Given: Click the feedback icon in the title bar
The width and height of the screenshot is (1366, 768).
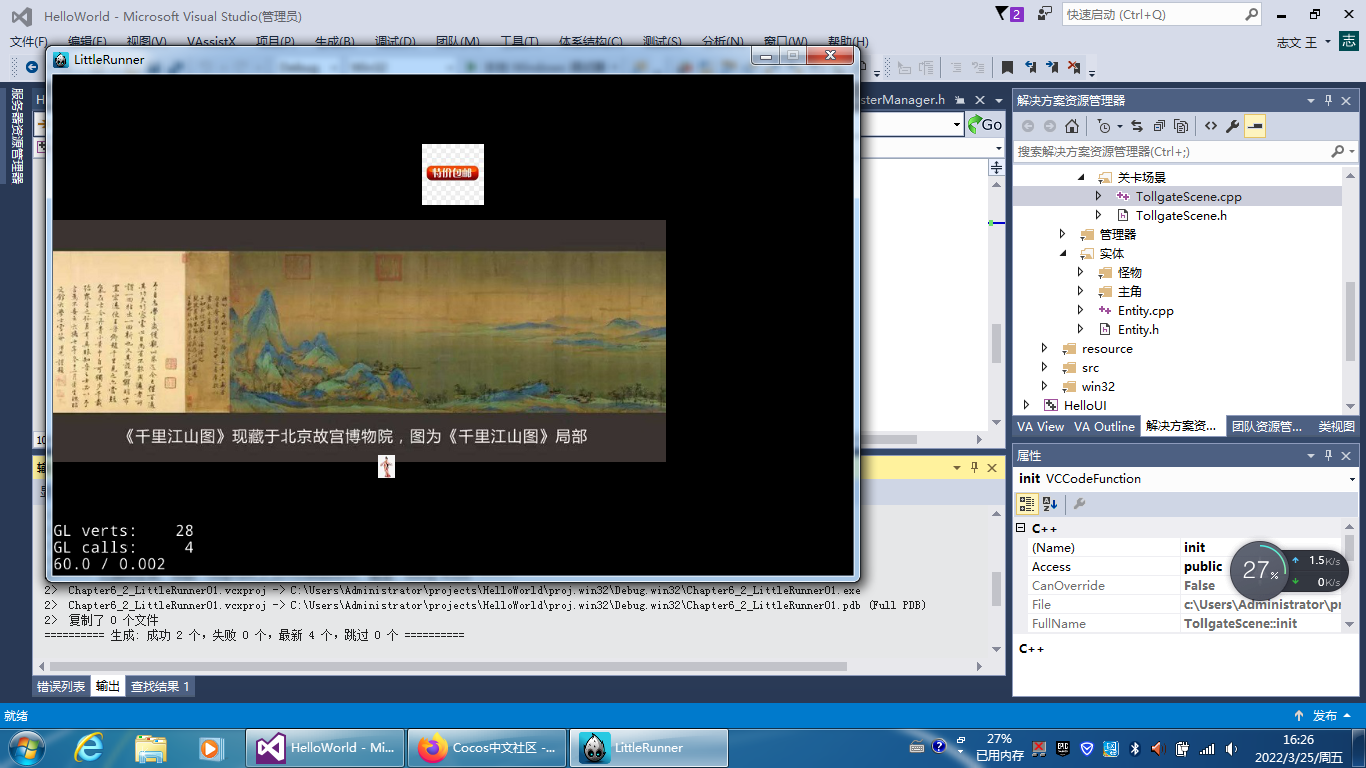Looking at the screenshot, I should click(x=1045, y=14).
